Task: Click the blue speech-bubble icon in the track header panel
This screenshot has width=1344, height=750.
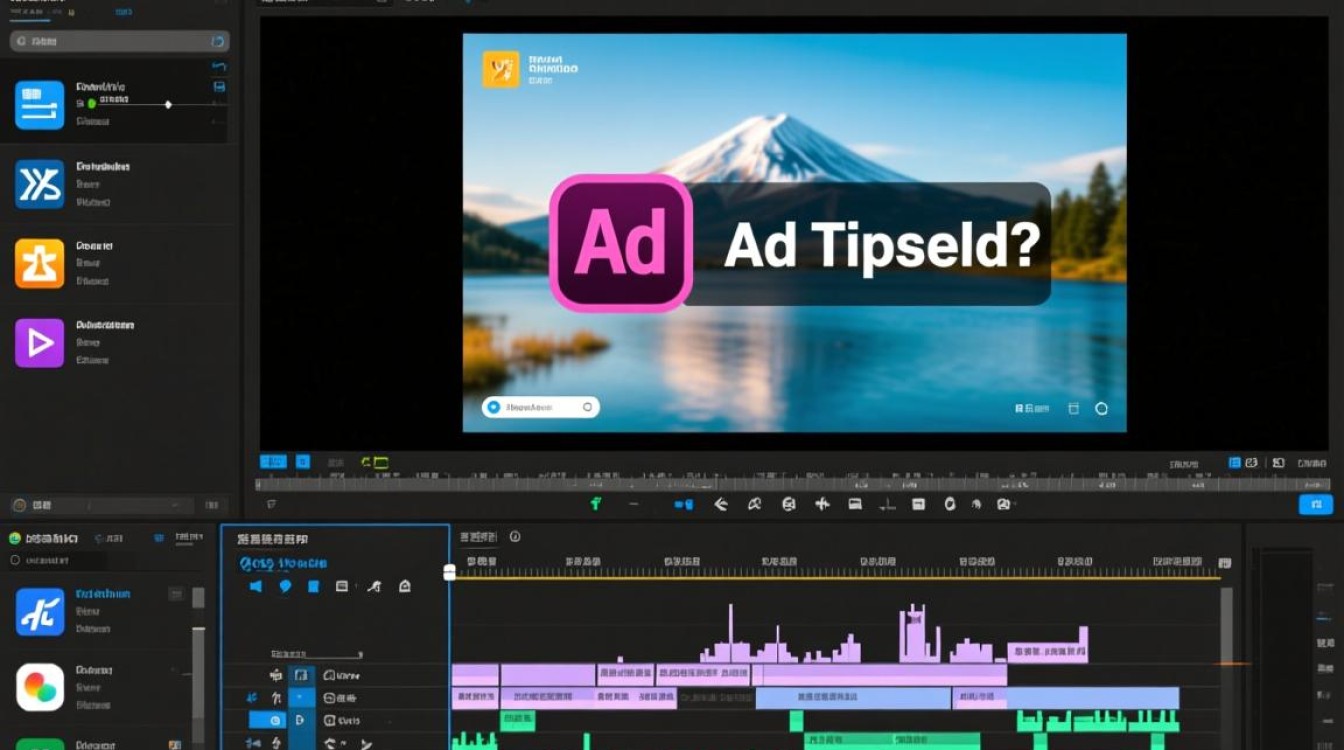Action: pos(284,586)
